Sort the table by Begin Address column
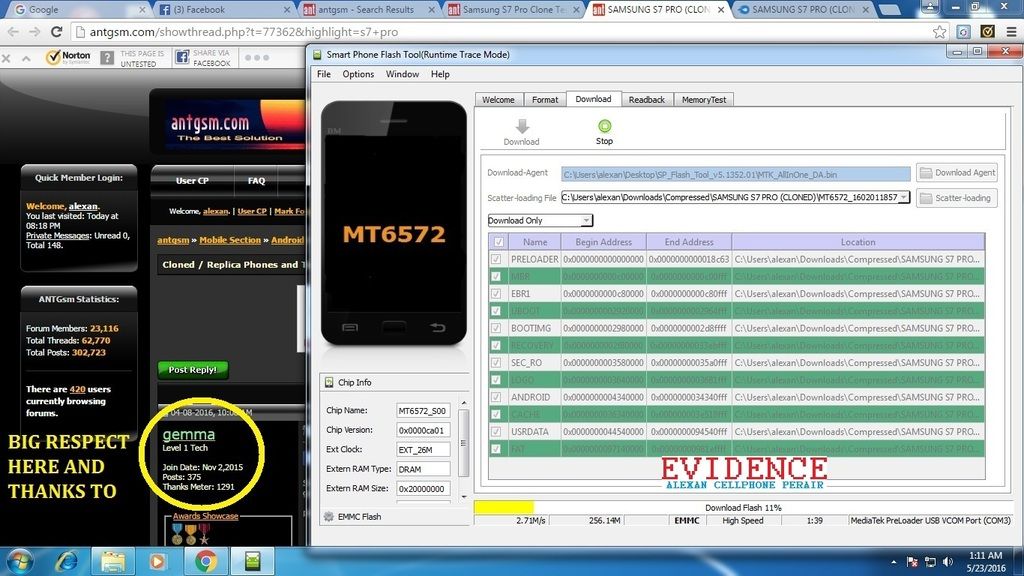Image resolution: width=1024 pixels, height=576 pixels. (x=603, y=242)
